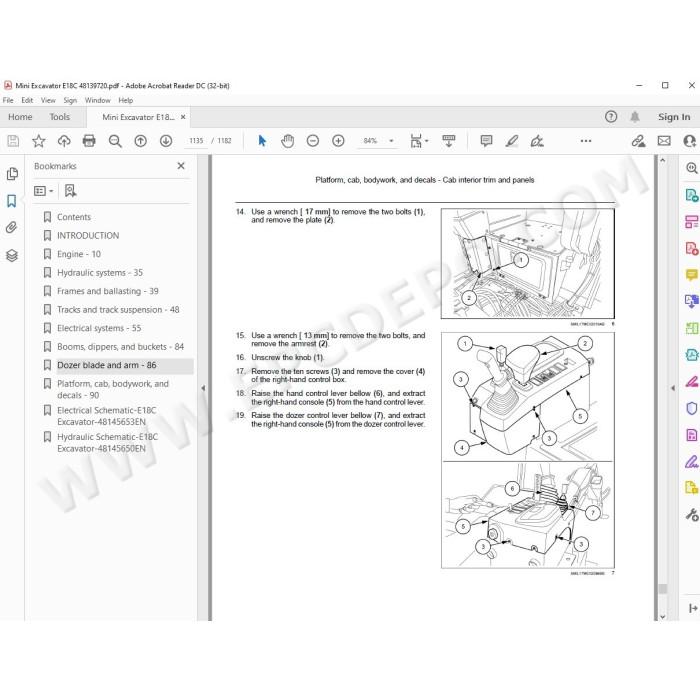The width and height of the screenshot is (700, 700).
Task: Open the help question mark icon
Action: (x=611, y=117)
